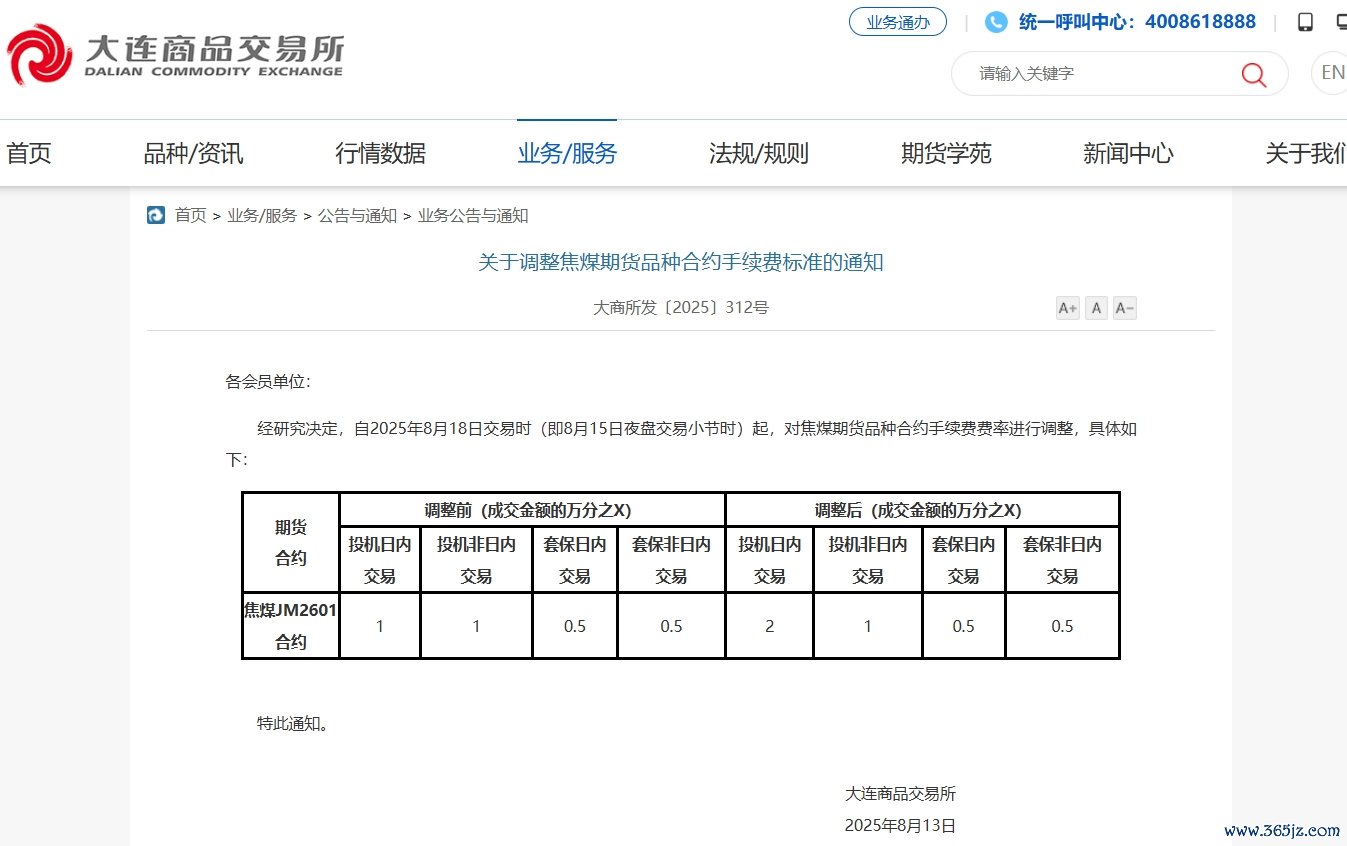1347x846 pixels.
Task: Decrease font size with A- button
Action: [1125, 308]
